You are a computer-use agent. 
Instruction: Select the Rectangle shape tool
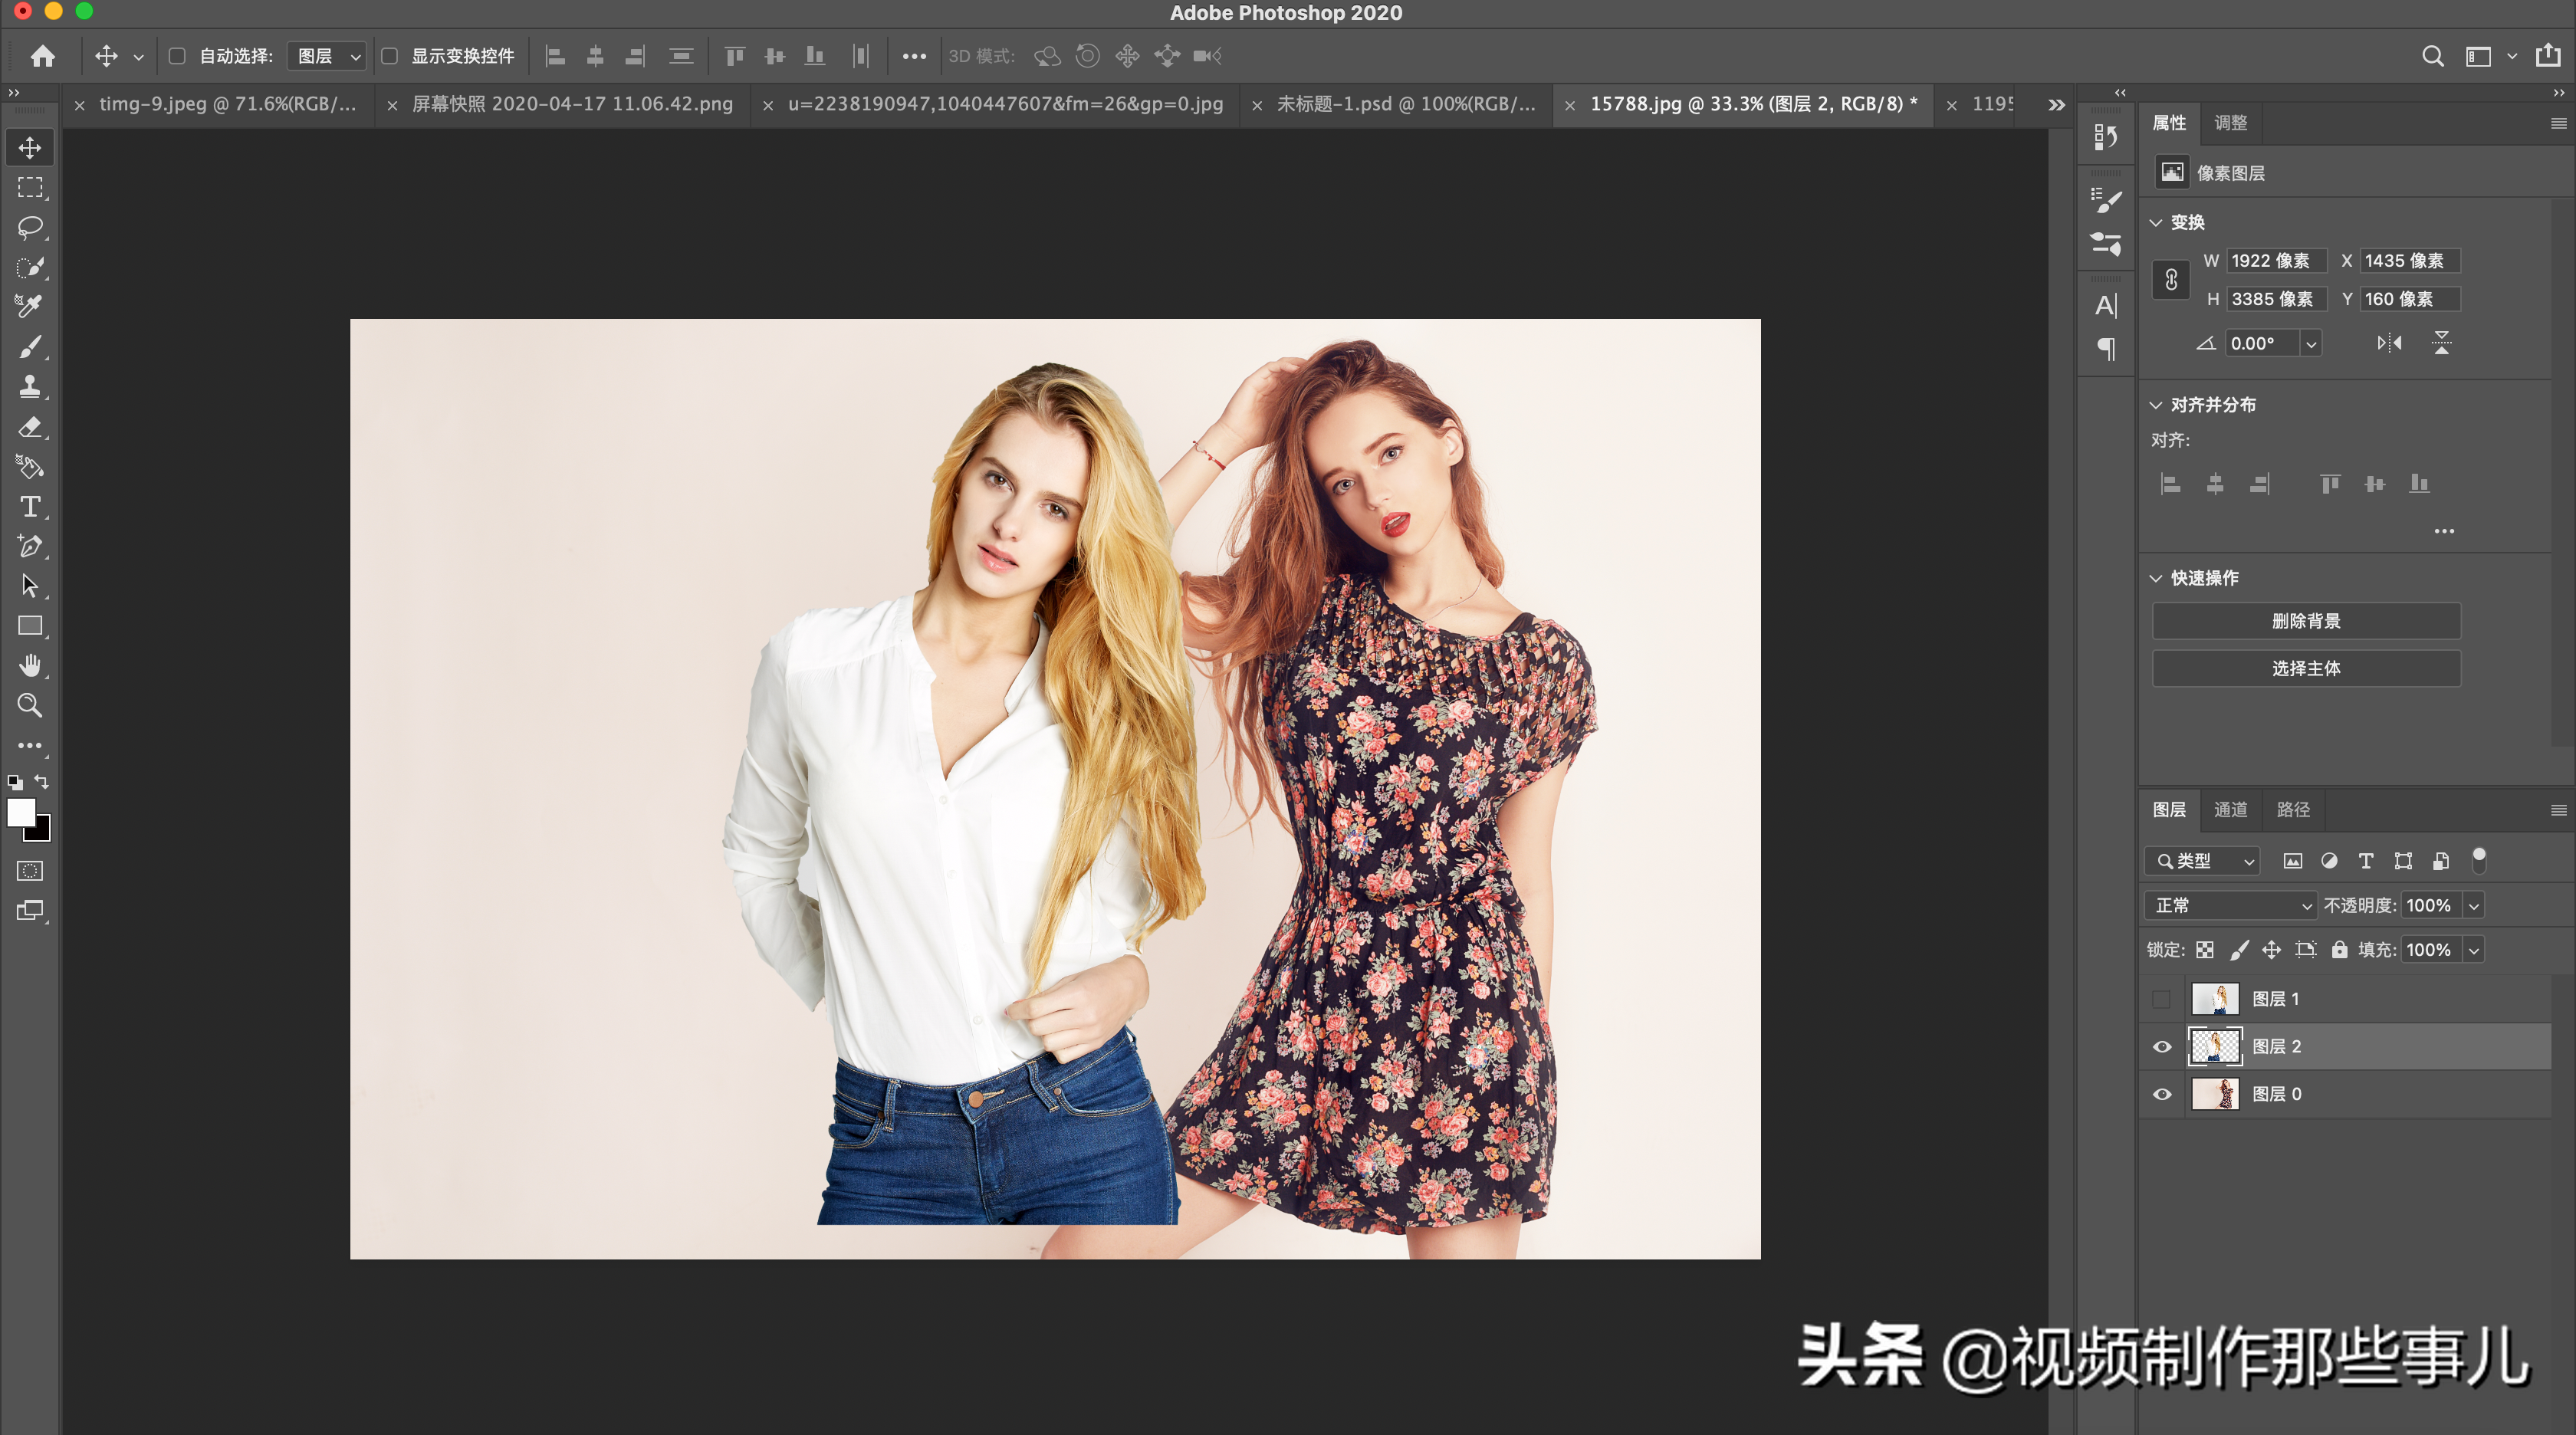pos(30,626)
